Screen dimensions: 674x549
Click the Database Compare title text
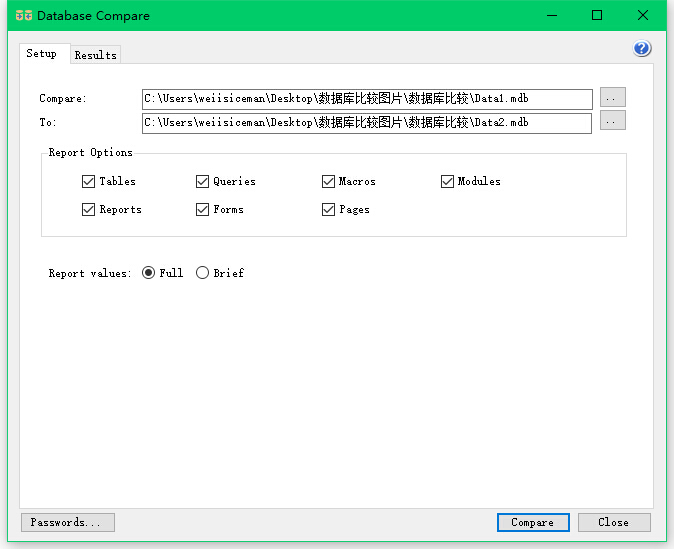click(93, 16)
